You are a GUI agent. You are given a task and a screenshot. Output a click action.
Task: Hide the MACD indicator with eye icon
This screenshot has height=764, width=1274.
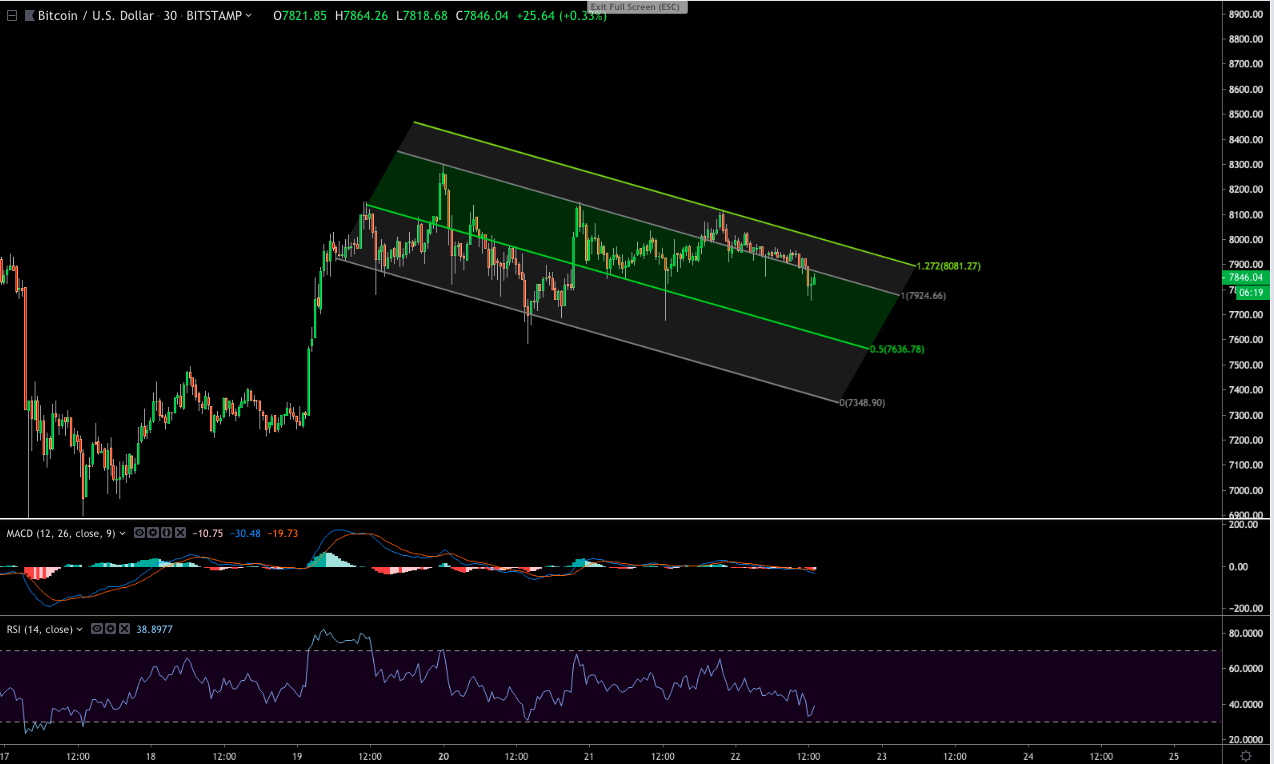[140, 533]
